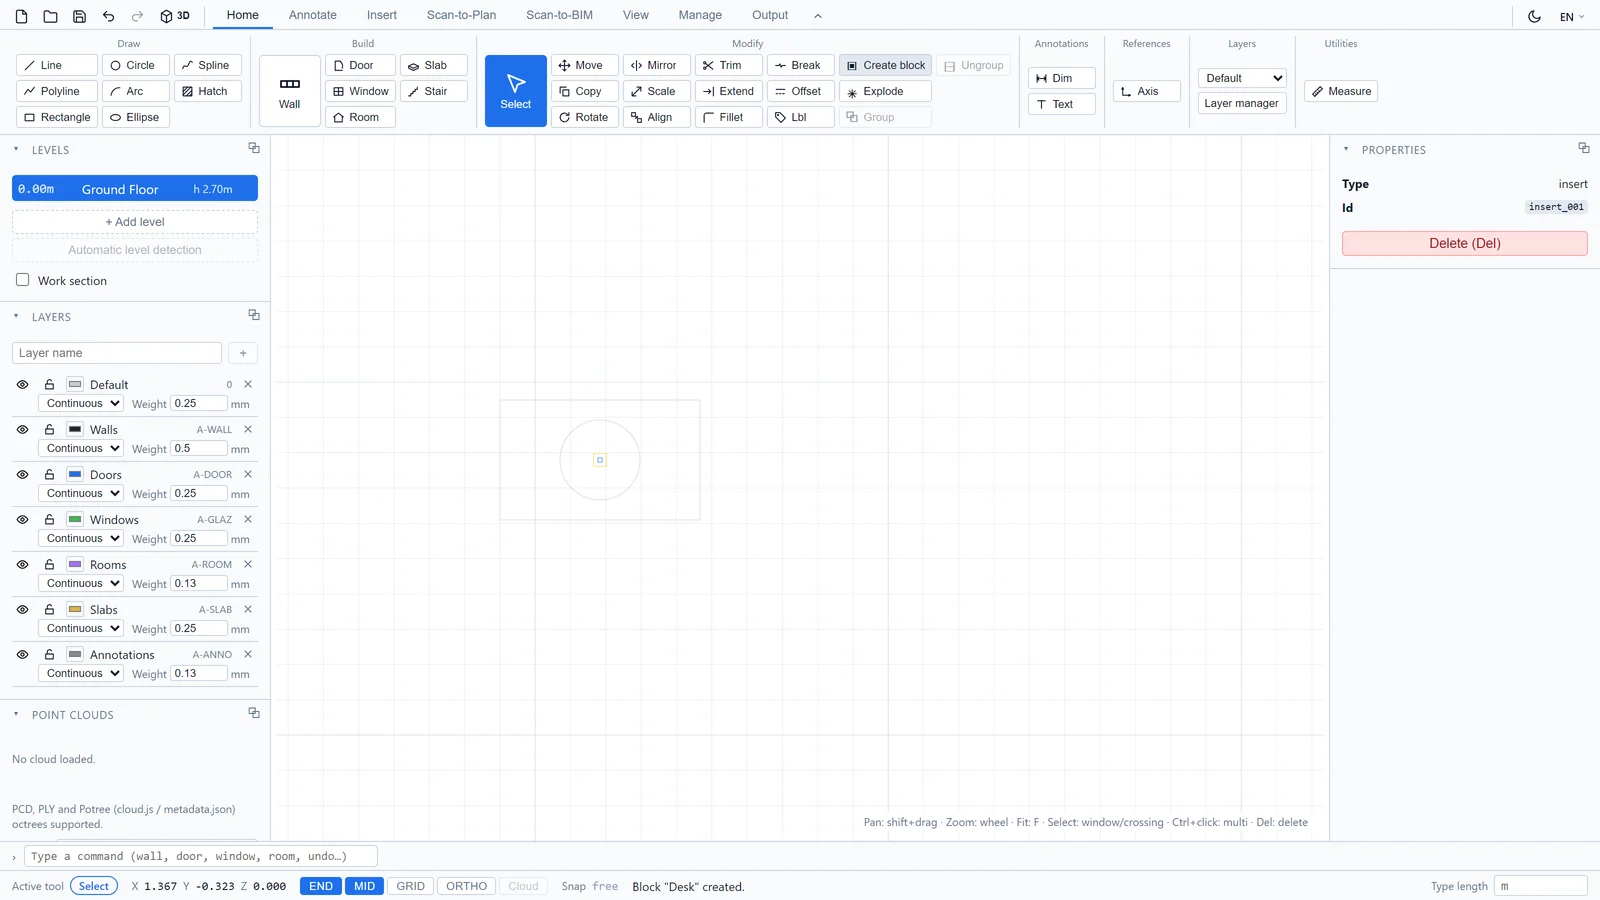This screenshot has height=900, width=1600.
Task: Lock the Windows layer
Action: point(49,519)
